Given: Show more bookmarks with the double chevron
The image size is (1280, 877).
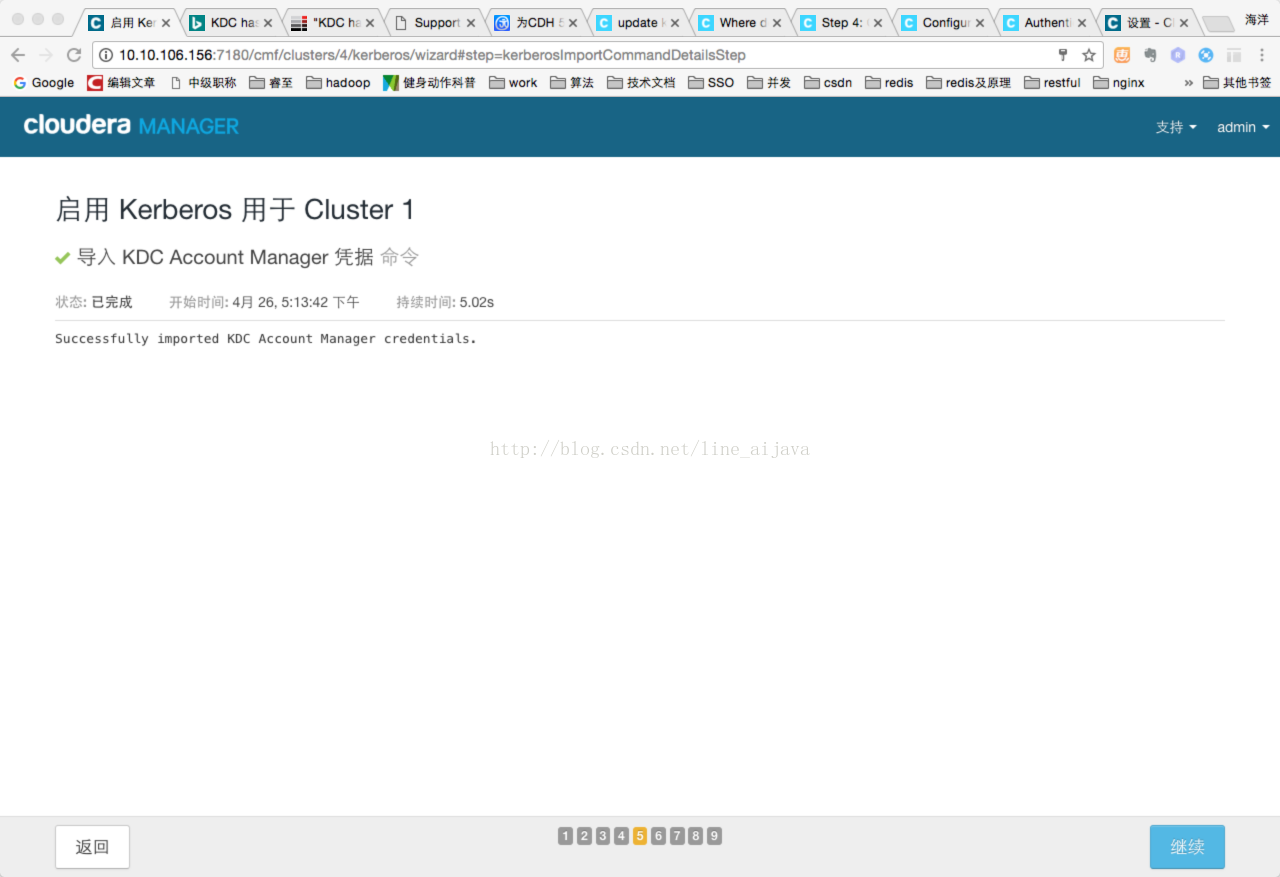Looking at the screenshot, I should point(1188,83).
